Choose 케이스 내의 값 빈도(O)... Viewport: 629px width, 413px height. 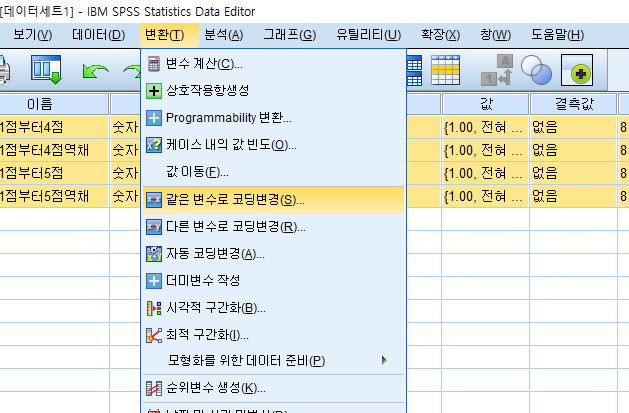(x=273, y=145)
